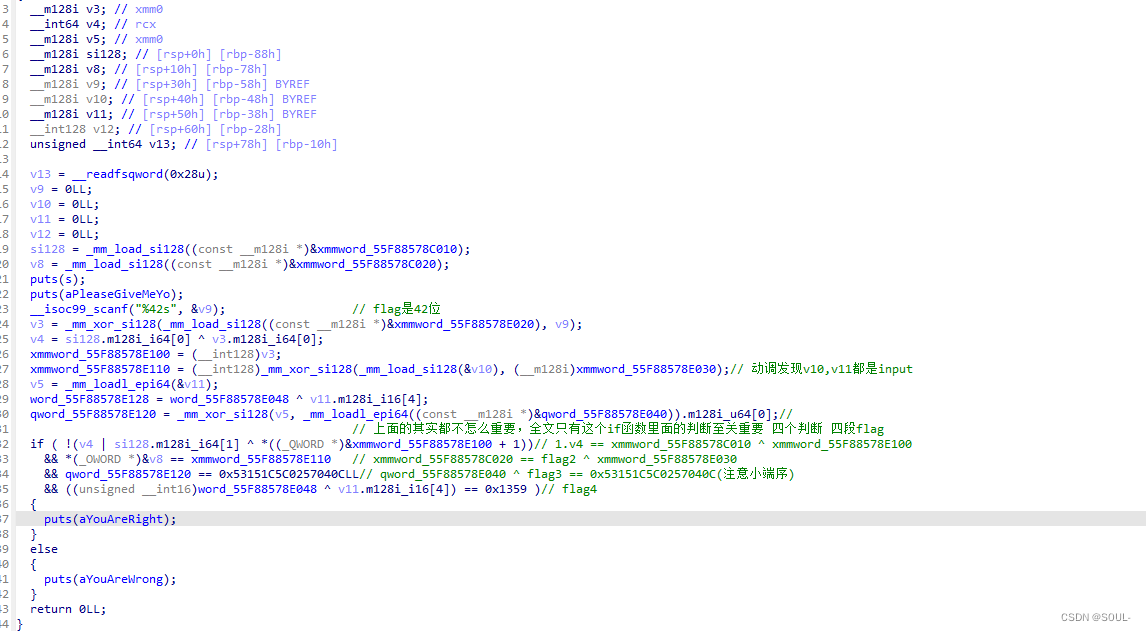Click the v4 assignment variable
This screenshot has width=1146, height=631.
pos(37,339)
